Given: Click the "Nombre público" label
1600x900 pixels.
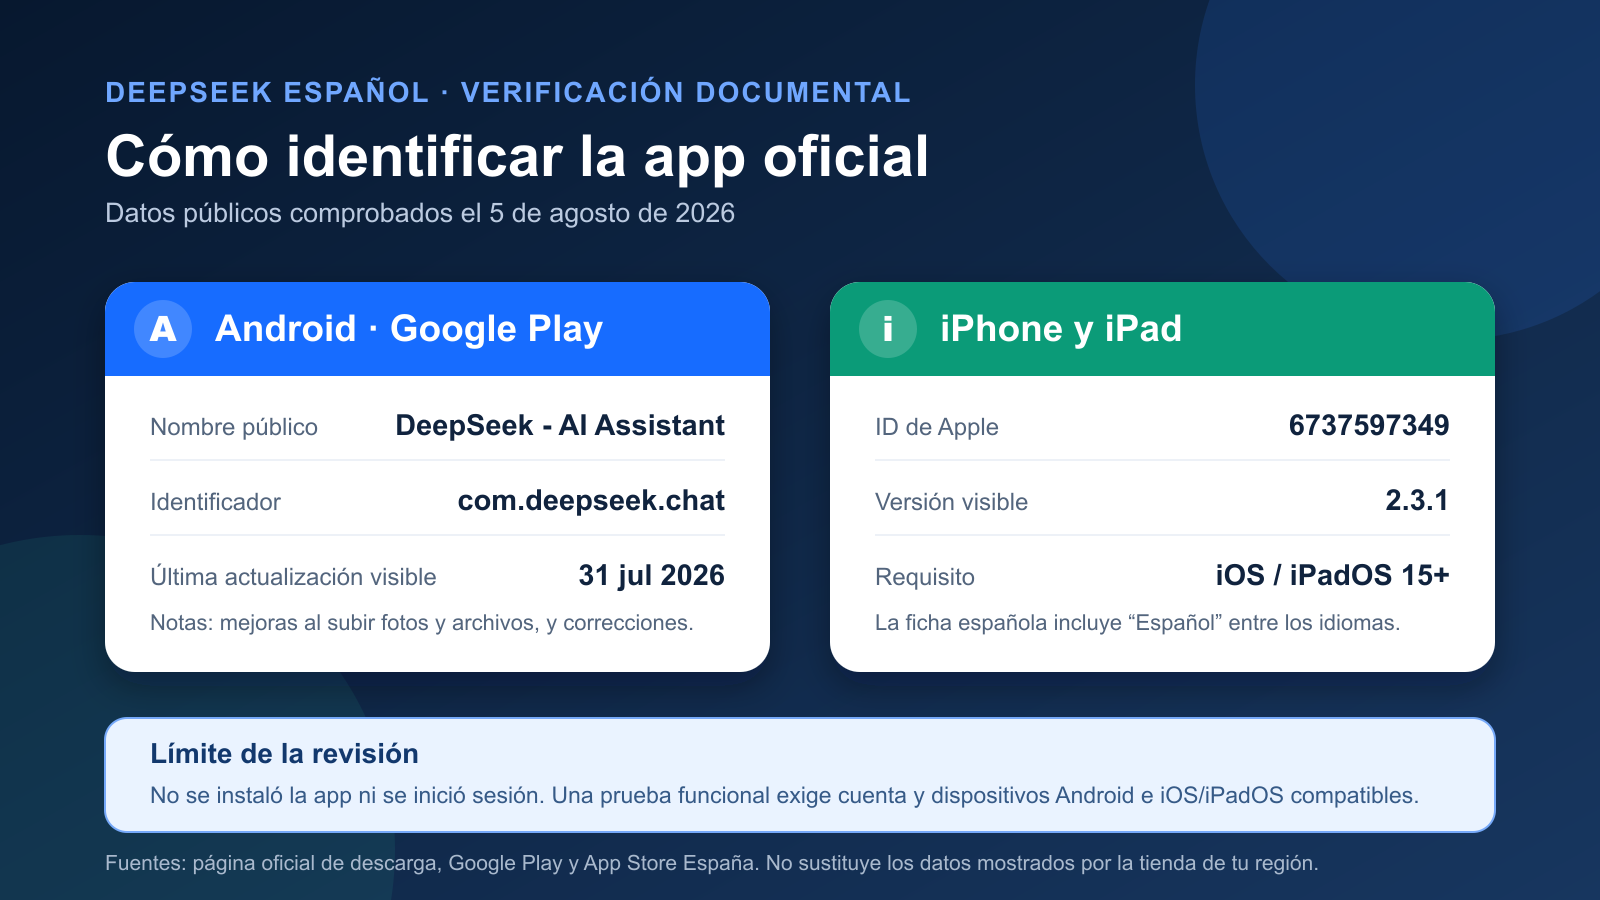Looking at the screenshot, I should (234, 427).
